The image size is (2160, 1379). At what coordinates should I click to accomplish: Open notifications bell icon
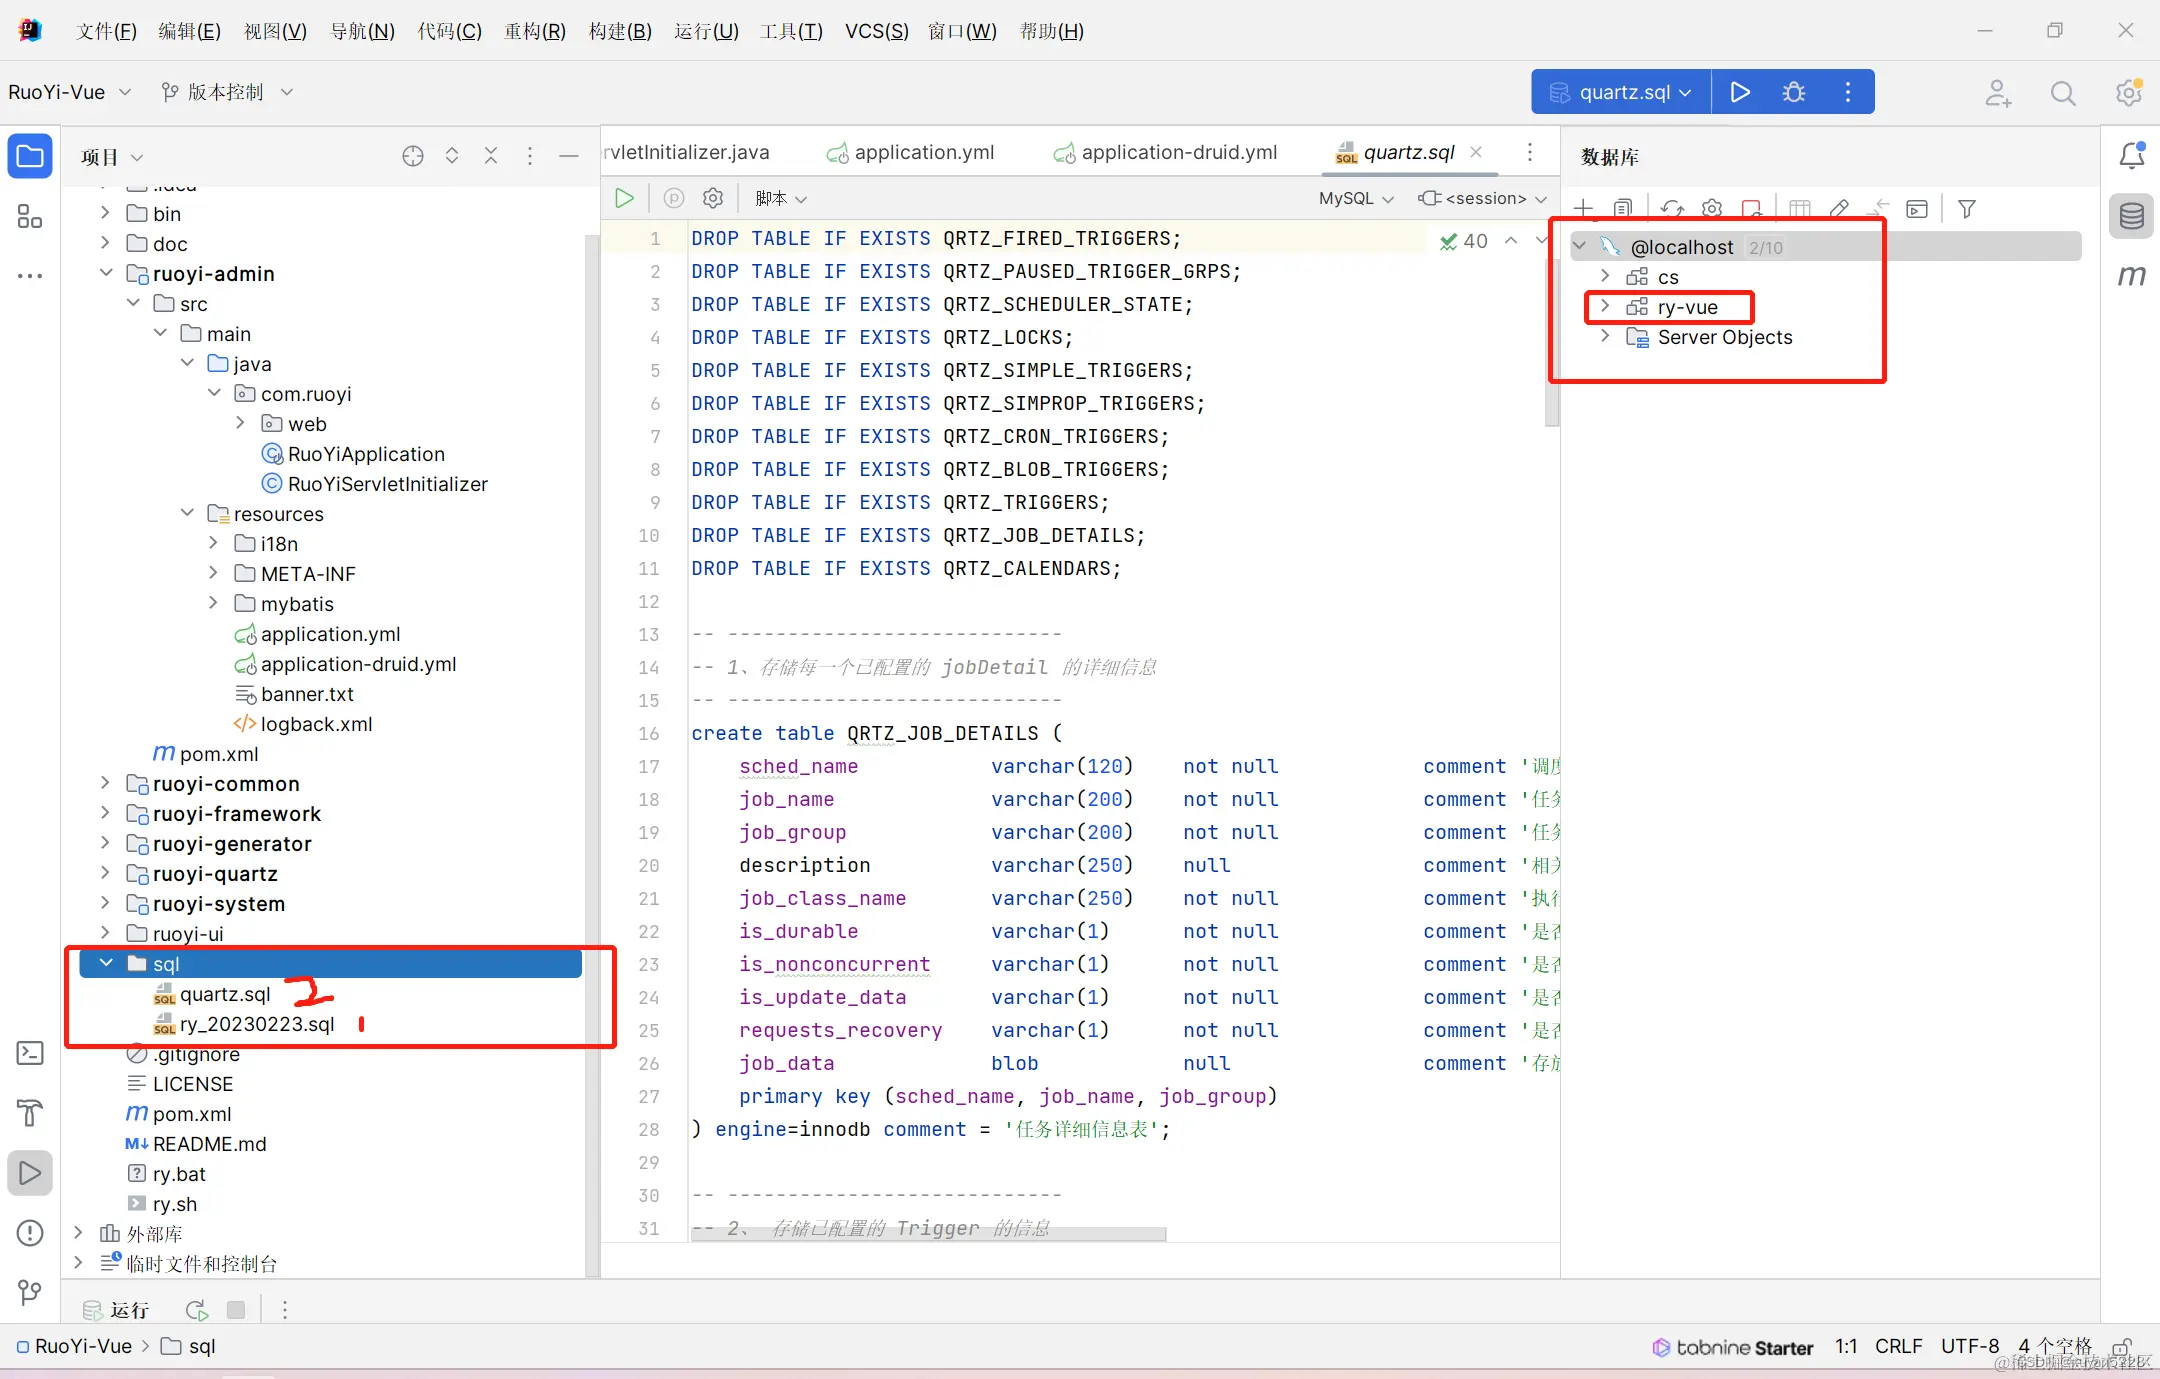coord(2131,155)
